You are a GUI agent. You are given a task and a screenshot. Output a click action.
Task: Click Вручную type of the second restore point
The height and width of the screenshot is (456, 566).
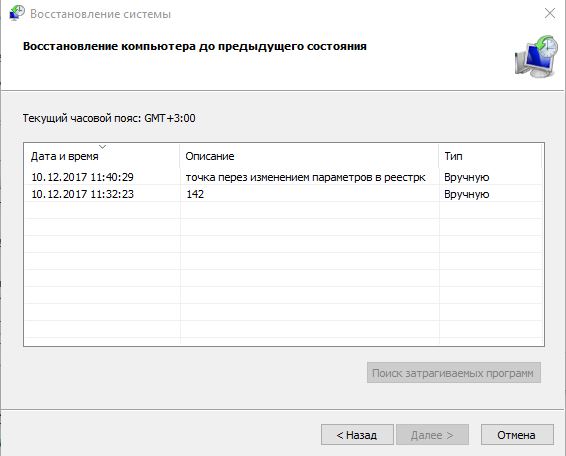click(x=466, y=194)
